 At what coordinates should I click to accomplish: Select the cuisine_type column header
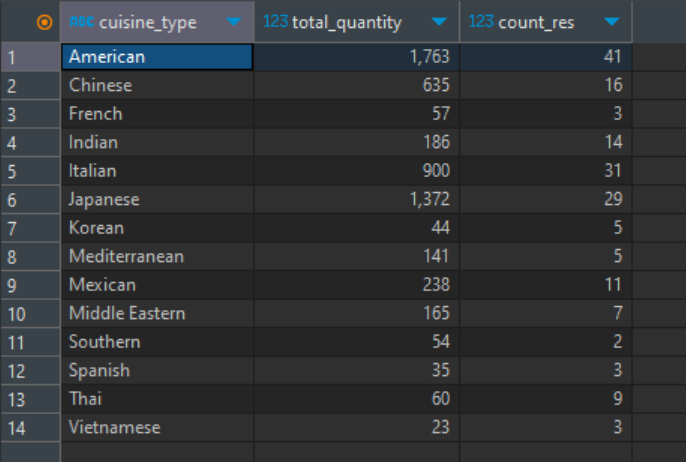click(157, 22)
